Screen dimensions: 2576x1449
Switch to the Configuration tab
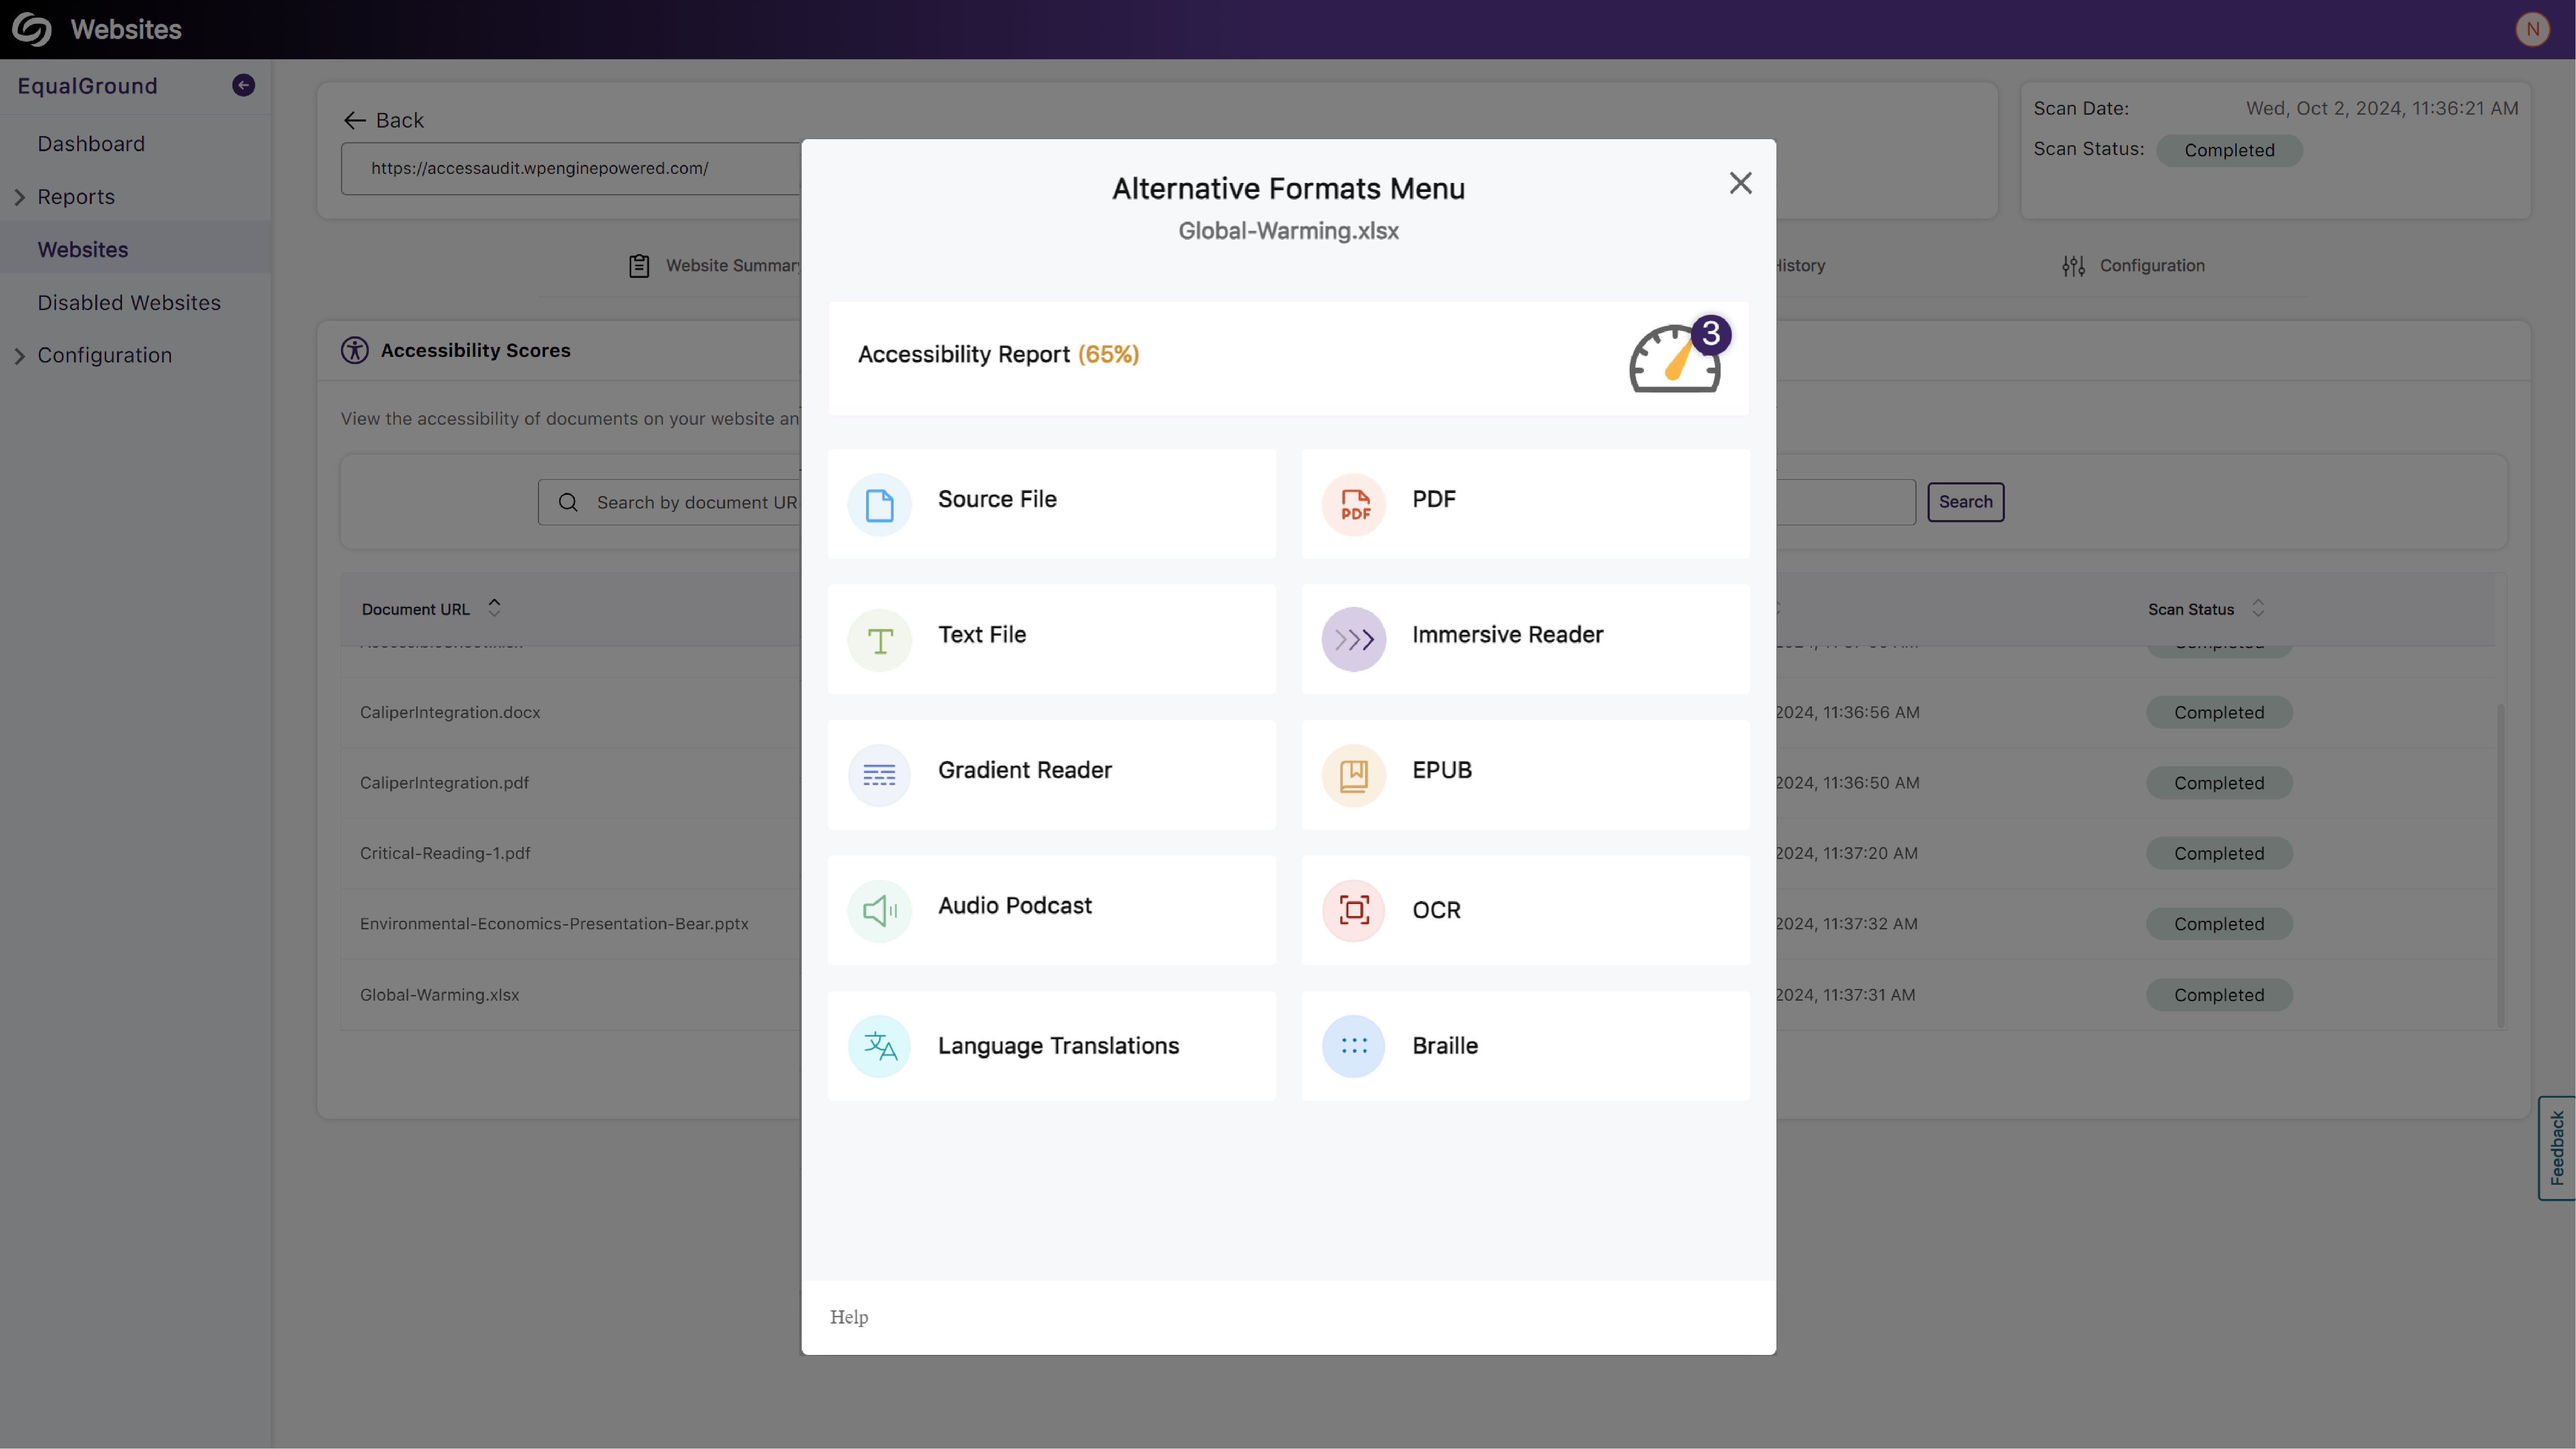(x=2133, y=265)
